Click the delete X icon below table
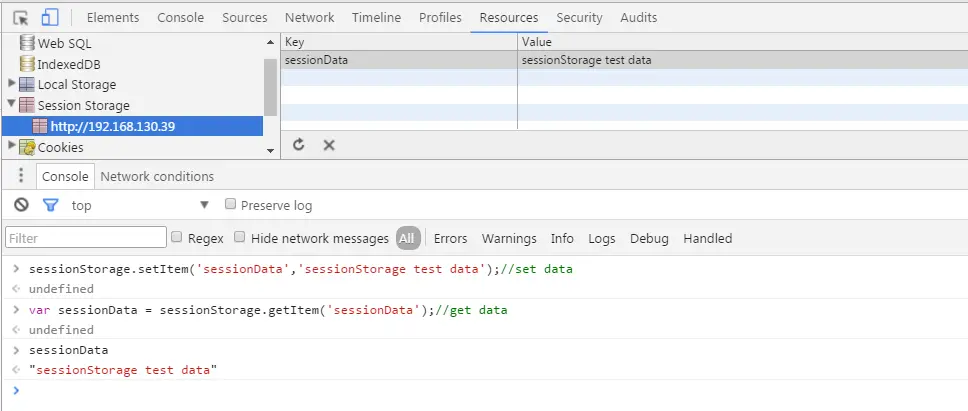This screenshot has height=411, width=968. point(329,145)
